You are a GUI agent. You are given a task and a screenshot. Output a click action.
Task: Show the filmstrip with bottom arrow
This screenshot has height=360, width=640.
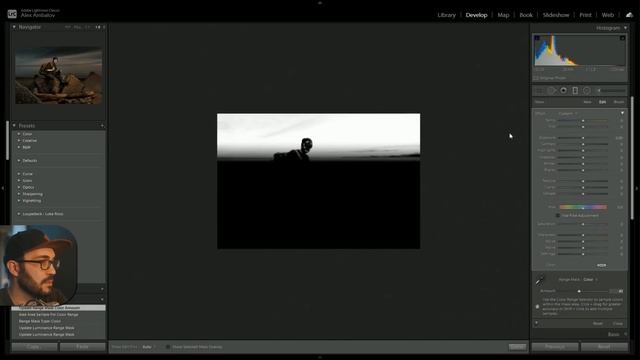(320, 357)
